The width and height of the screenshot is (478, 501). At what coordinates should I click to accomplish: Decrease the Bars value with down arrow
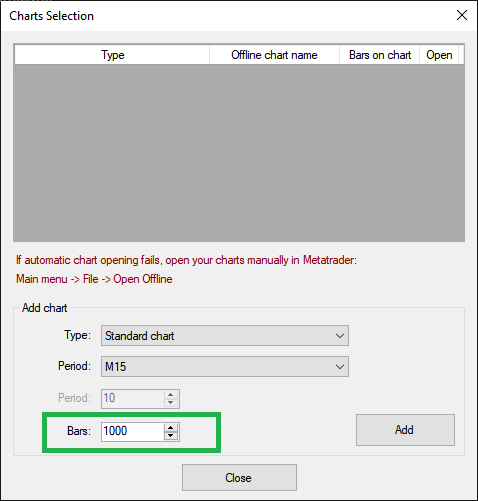171,435
